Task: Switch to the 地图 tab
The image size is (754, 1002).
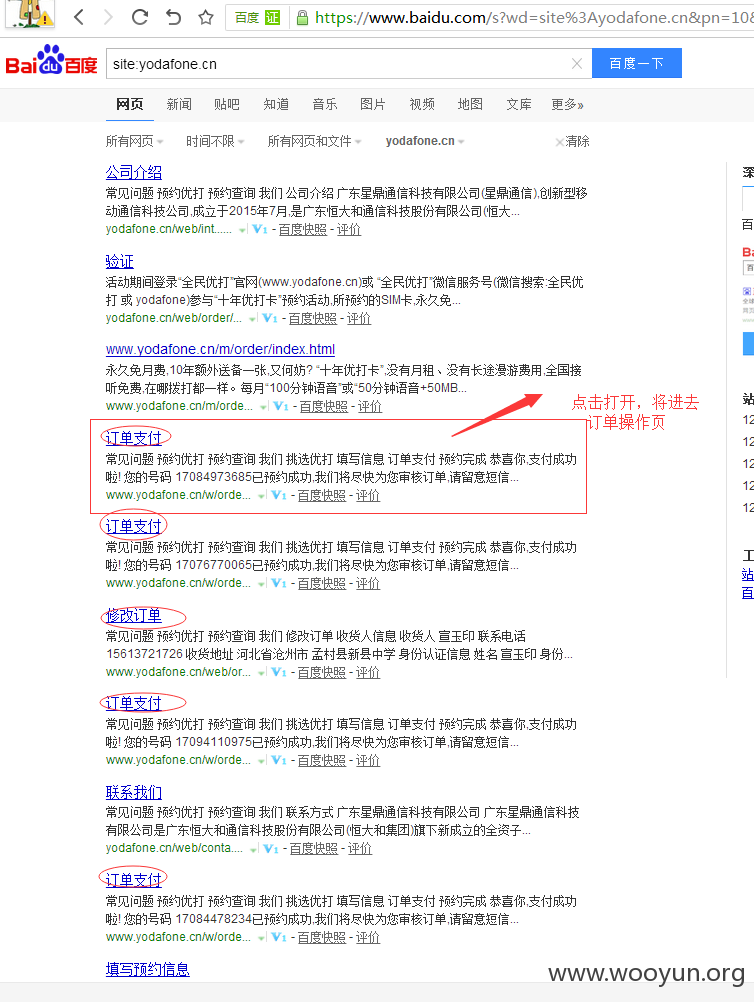Action: click(470, 104)
